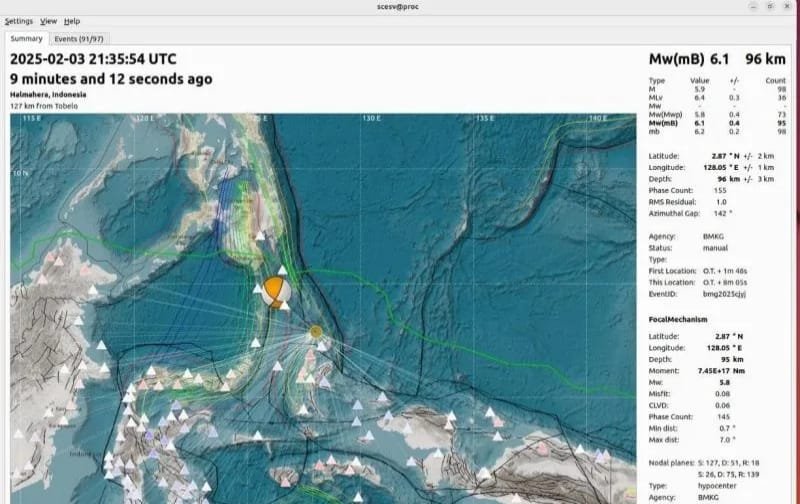Click the EventID value bmg2025cjyj
This screenshot has width=800, height=504.
(x=725, y=295)
